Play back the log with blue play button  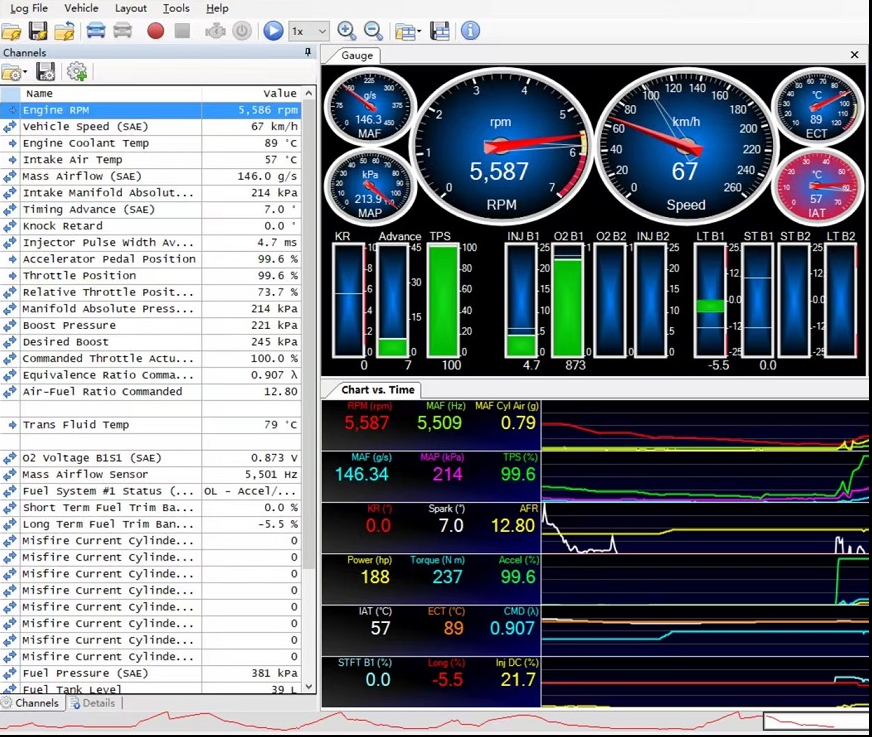[x=273, y=31]
